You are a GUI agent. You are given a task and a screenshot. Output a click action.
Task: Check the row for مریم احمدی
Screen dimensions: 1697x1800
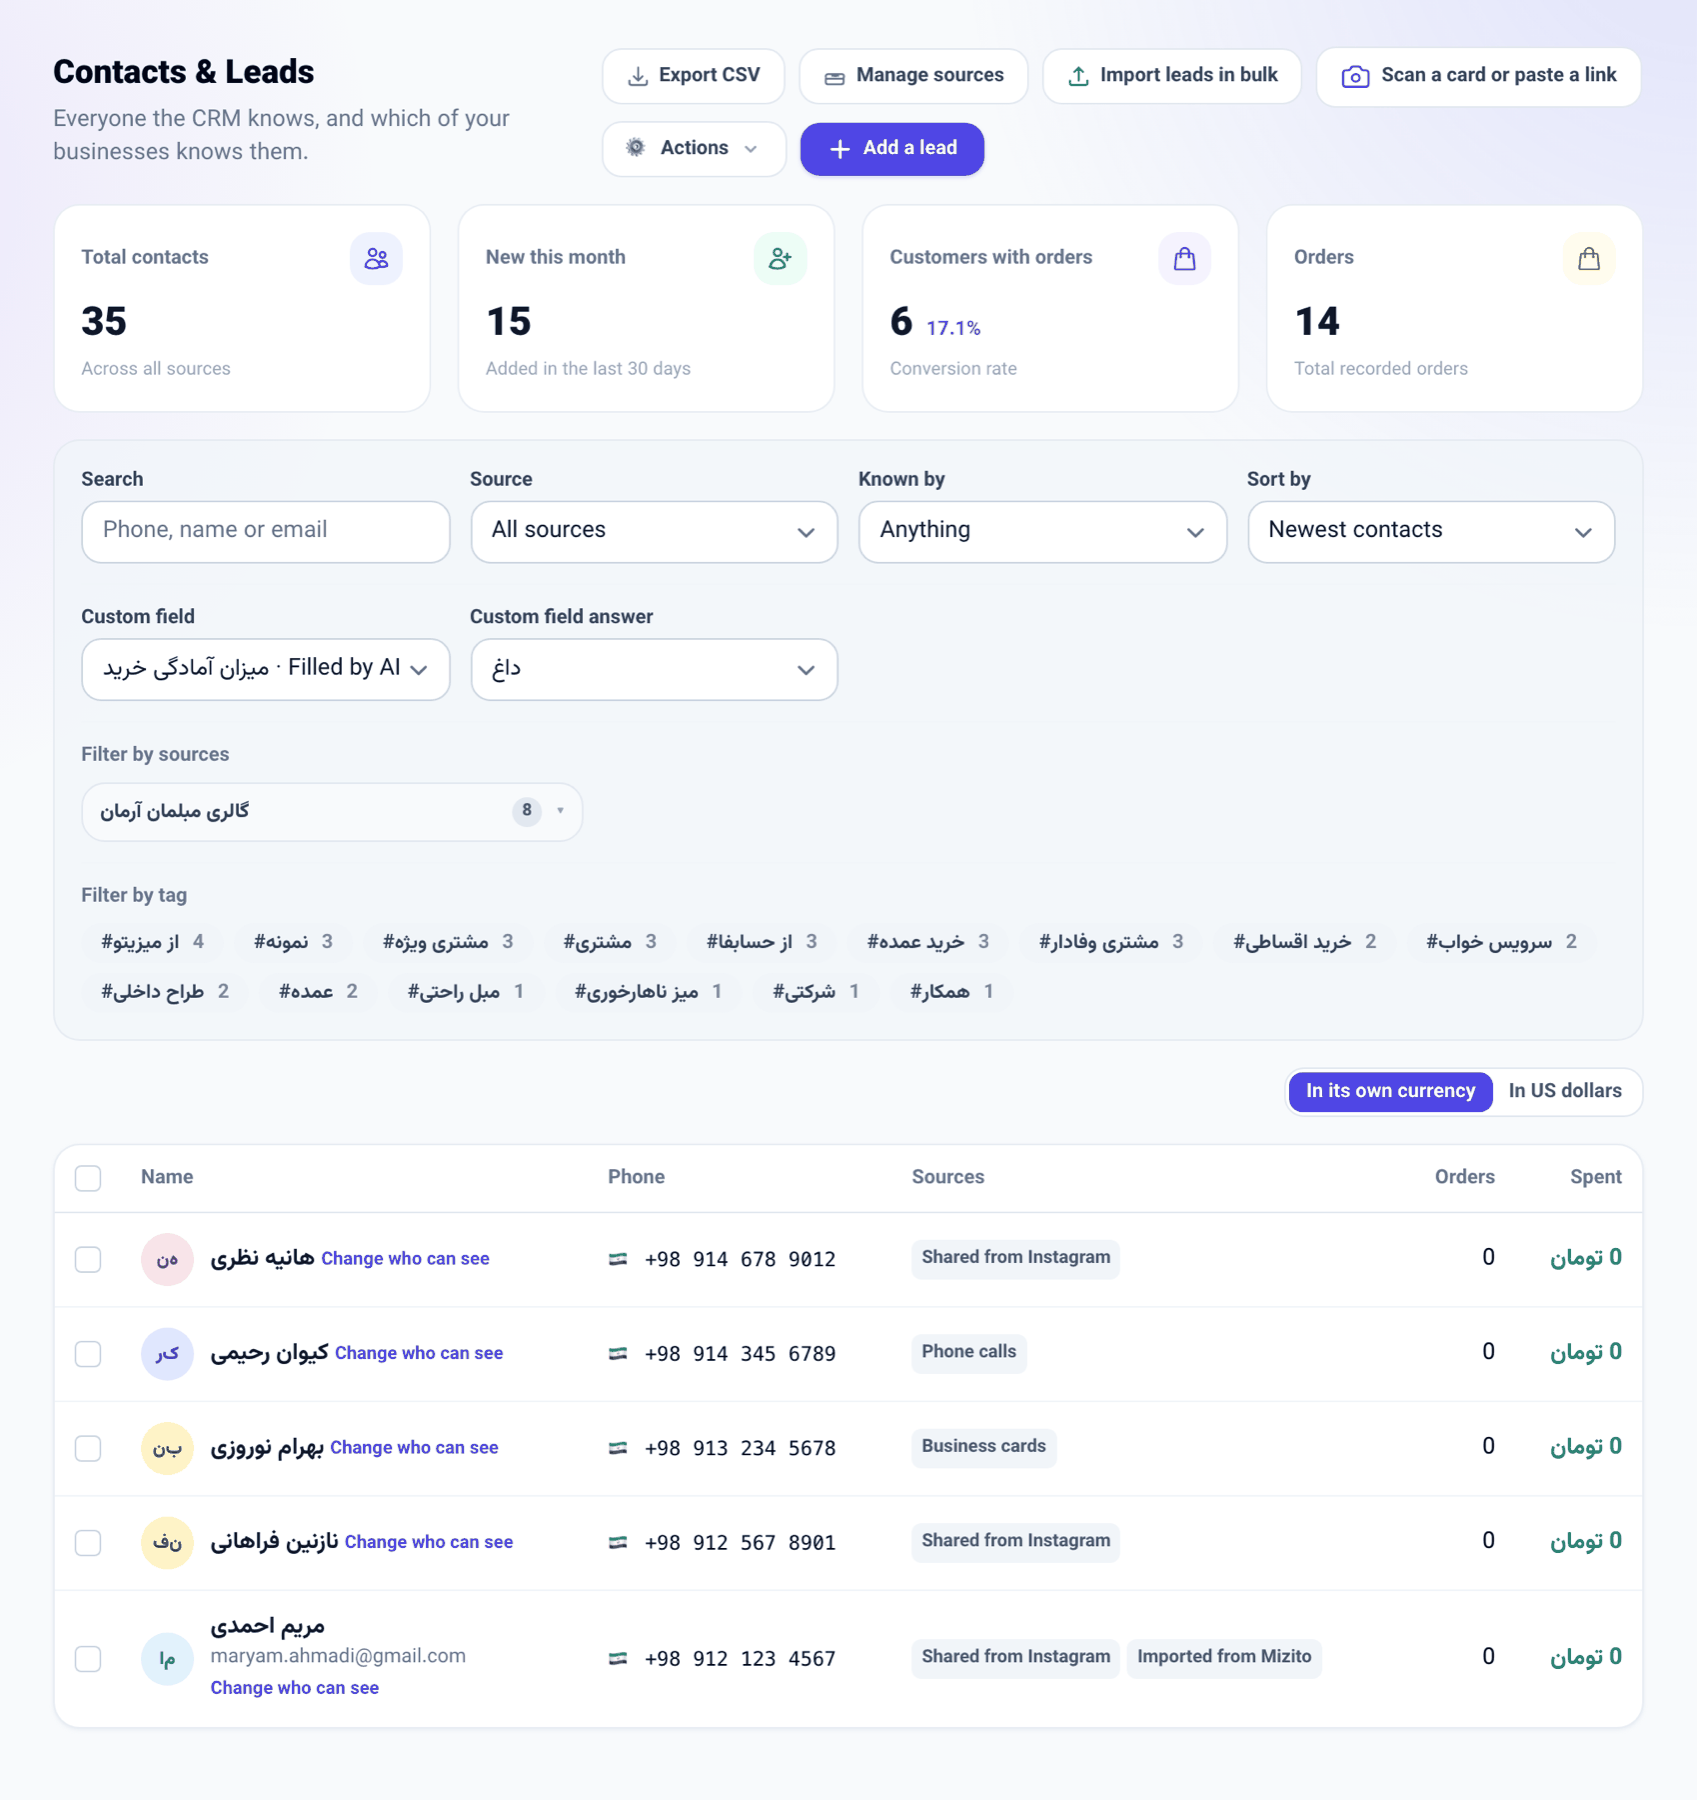tap(88, 1659)
